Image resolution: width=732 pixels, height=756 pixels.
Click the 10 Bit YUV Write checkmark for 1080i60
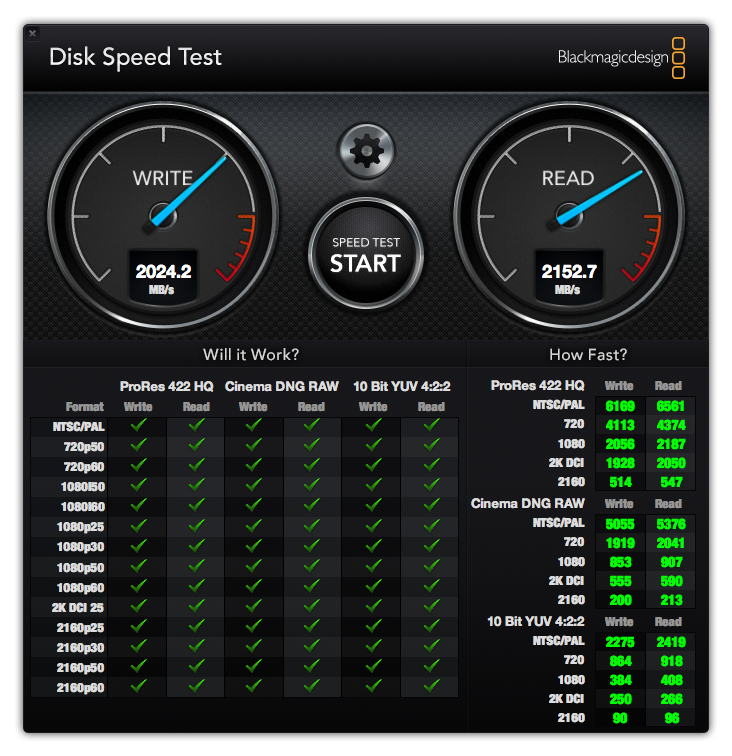pos(373,505)
